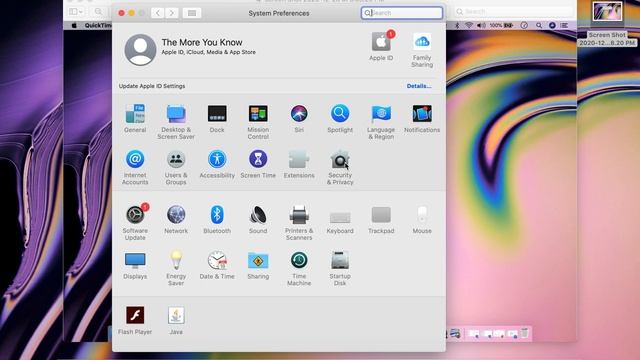Open the Apple menu in menu bar
640x360 pixels.
click(x=74, y=25)
